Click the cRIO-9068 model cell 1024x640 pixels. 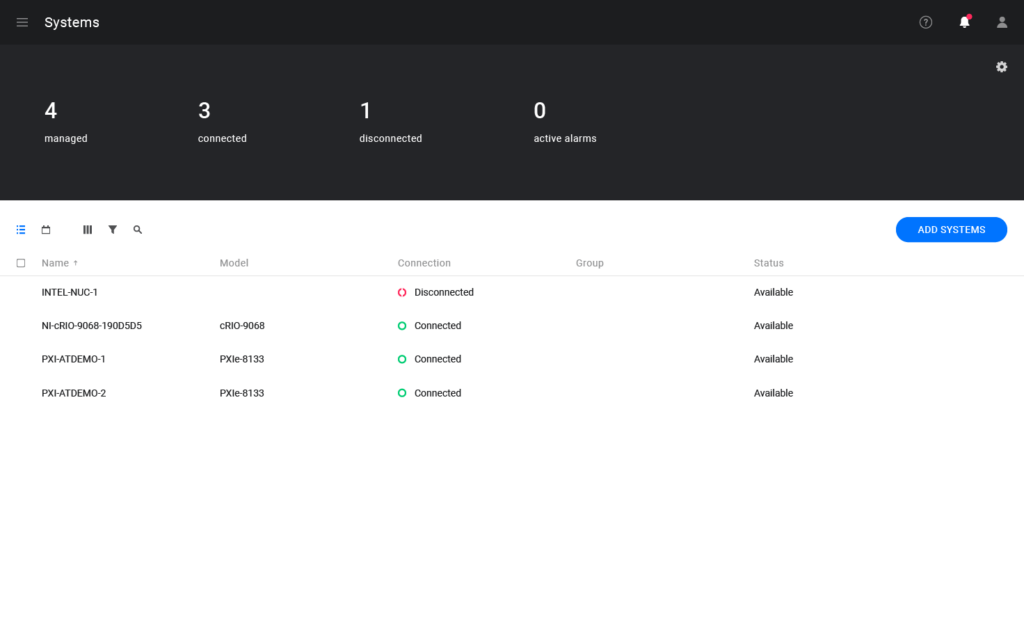point(242,325)
